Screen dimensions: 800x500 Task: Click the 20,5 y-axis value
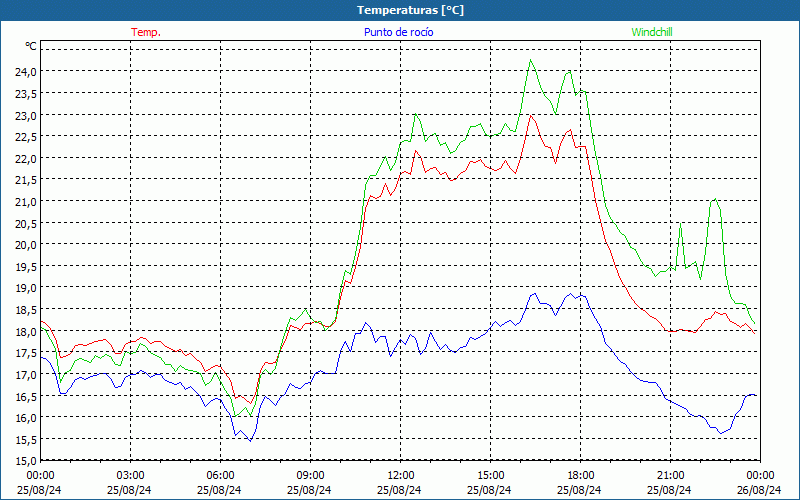coord(26,223)
